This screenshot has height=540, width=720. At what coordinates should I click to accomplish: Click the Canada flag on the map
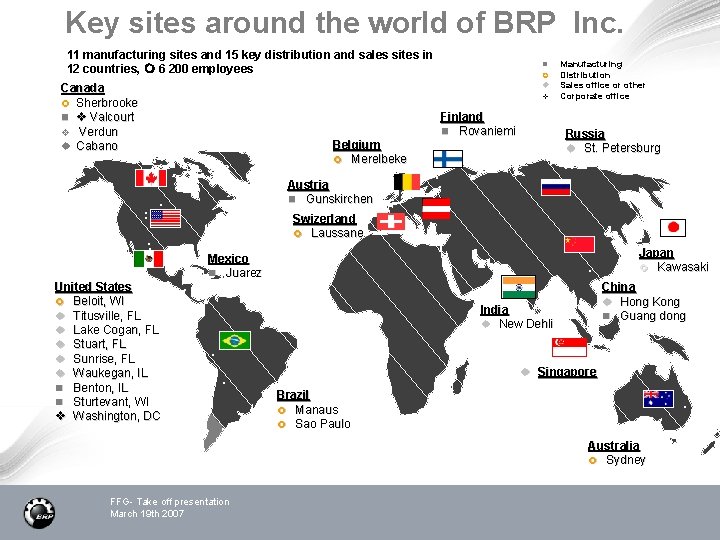[x=151, y=178]
